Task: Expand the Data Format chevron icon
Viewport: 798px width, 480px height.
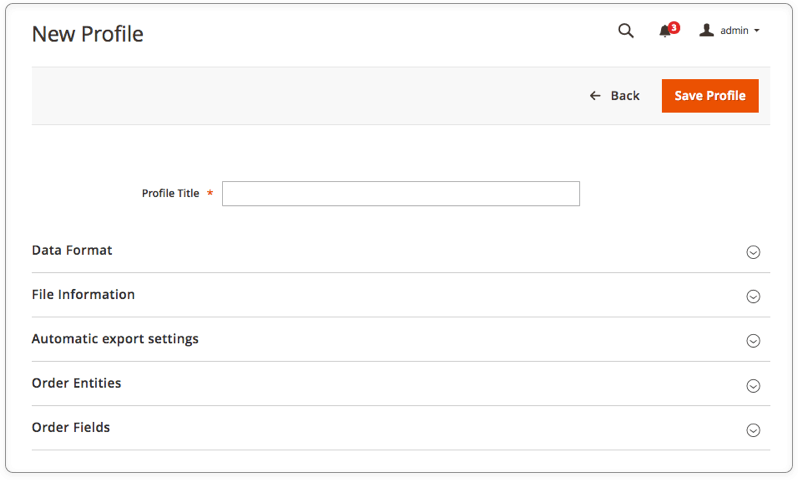Action: pos(753,252)
